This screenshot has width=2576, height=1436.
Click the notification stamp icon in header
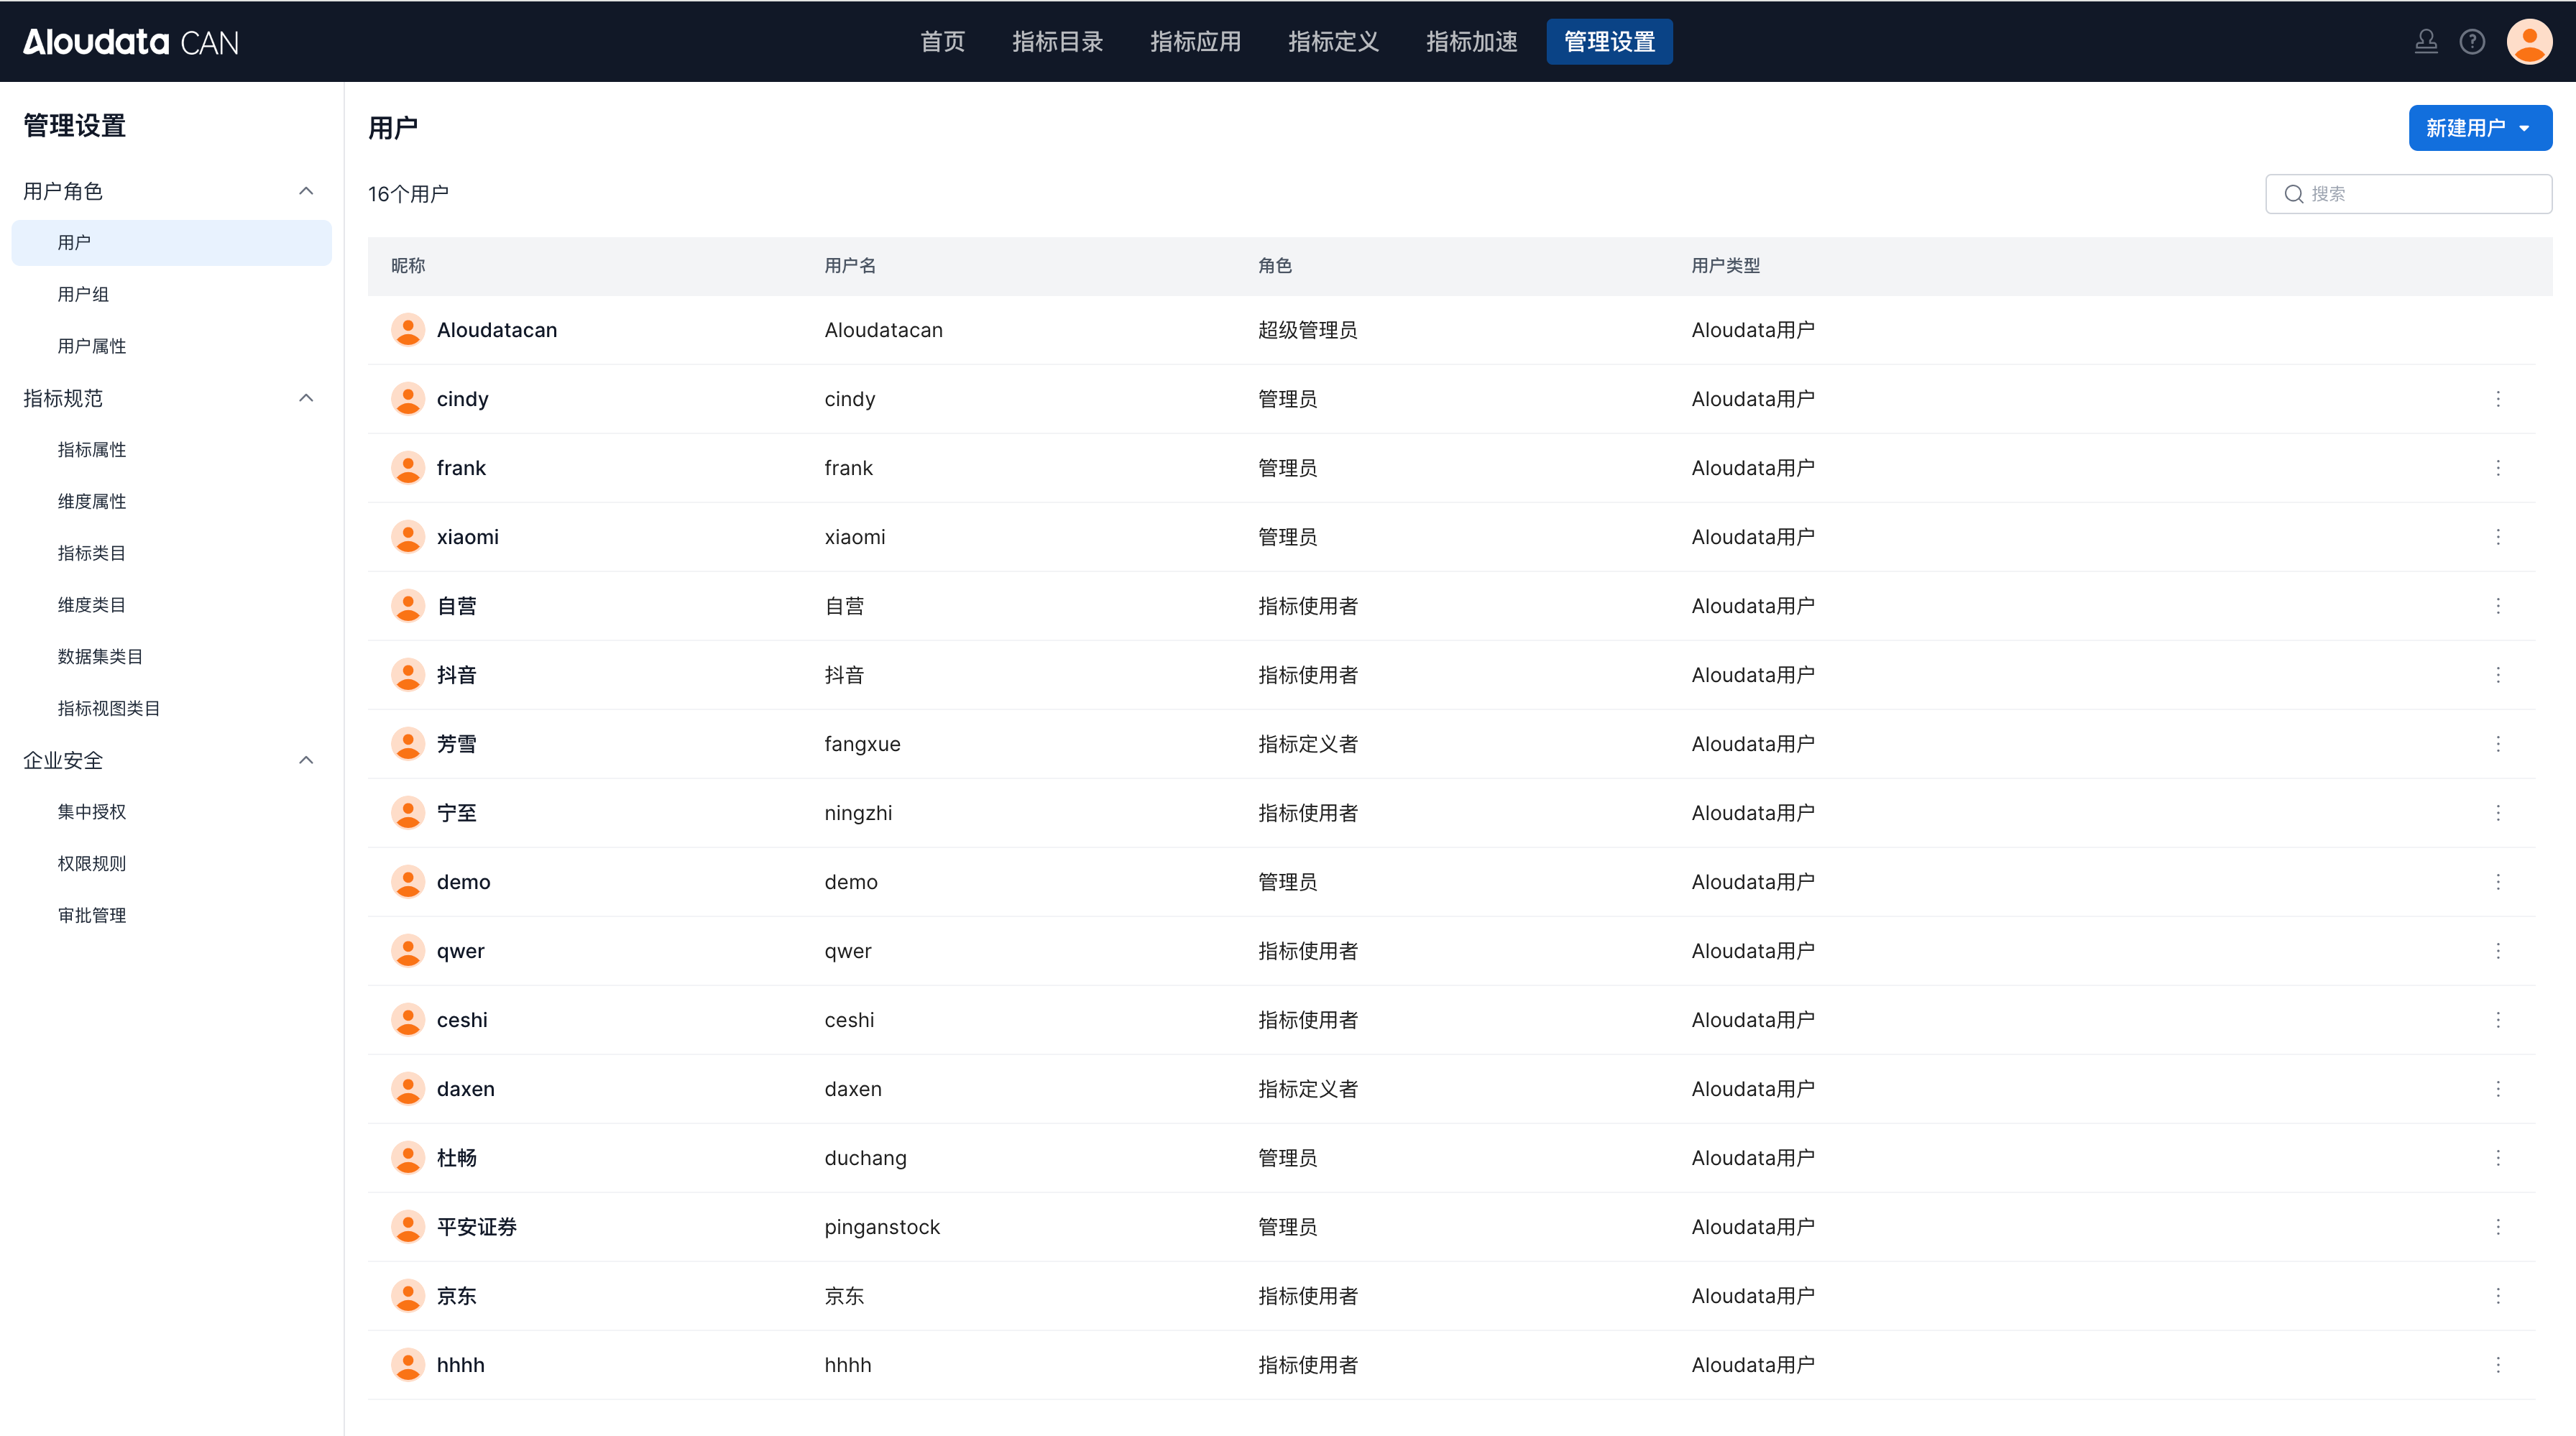pyautogui.click(x=2426, y=42)
